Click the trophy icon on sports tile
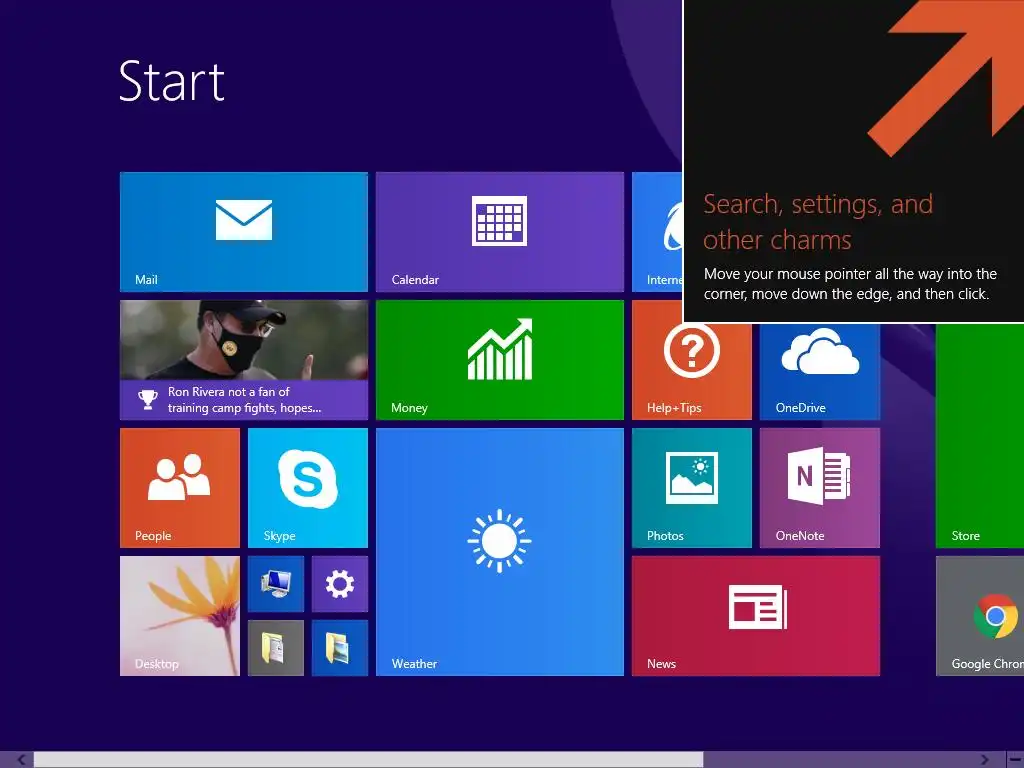The image size is (1024, 768). click(148, 400)
